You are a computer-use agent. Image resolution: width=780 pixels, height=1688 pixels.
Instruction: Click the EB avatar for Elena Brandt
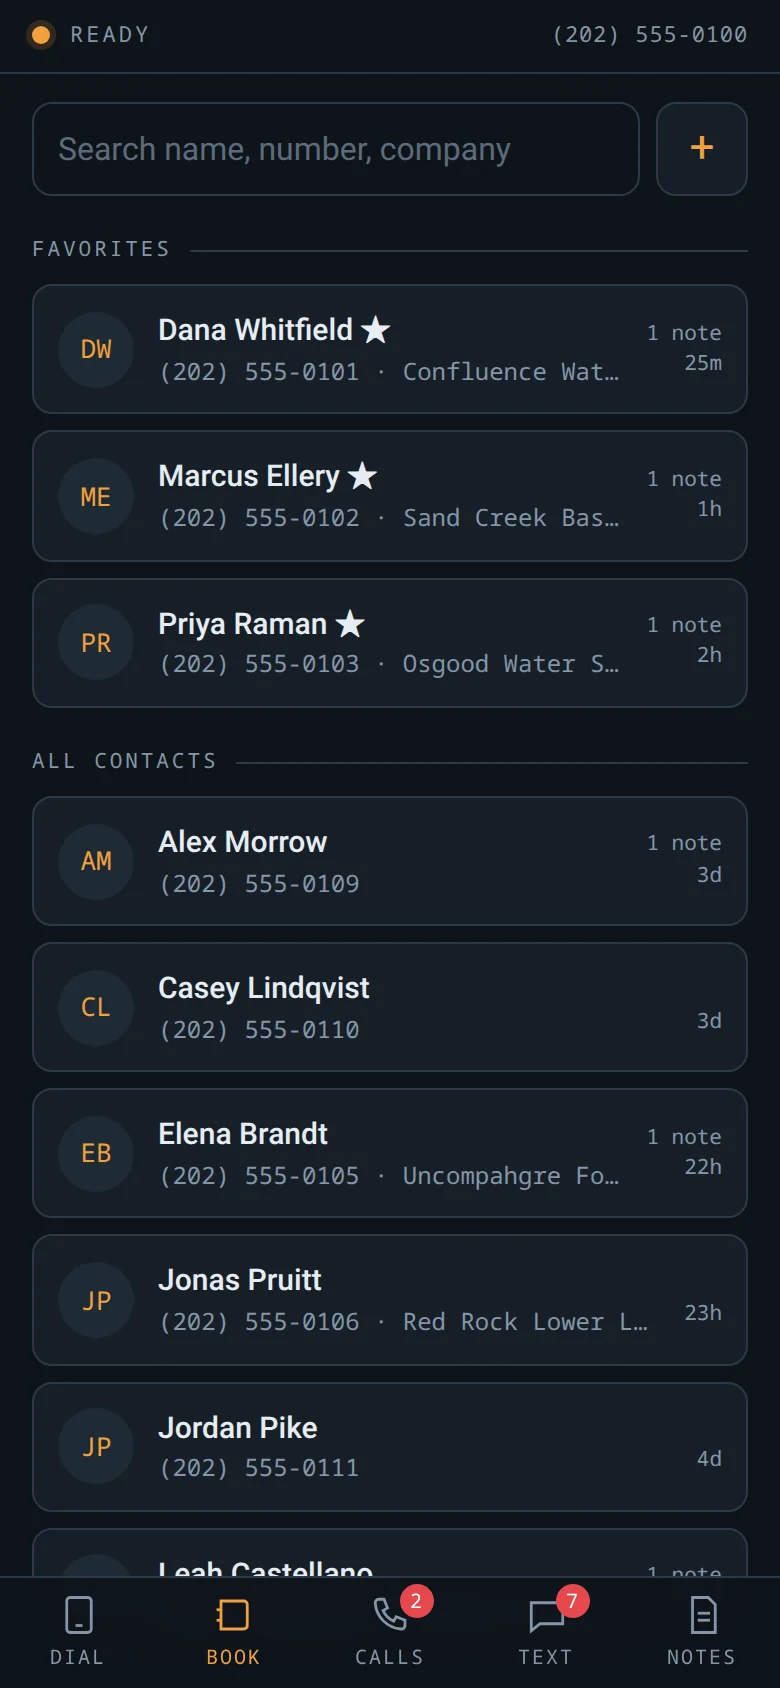tap(96, 1153)
